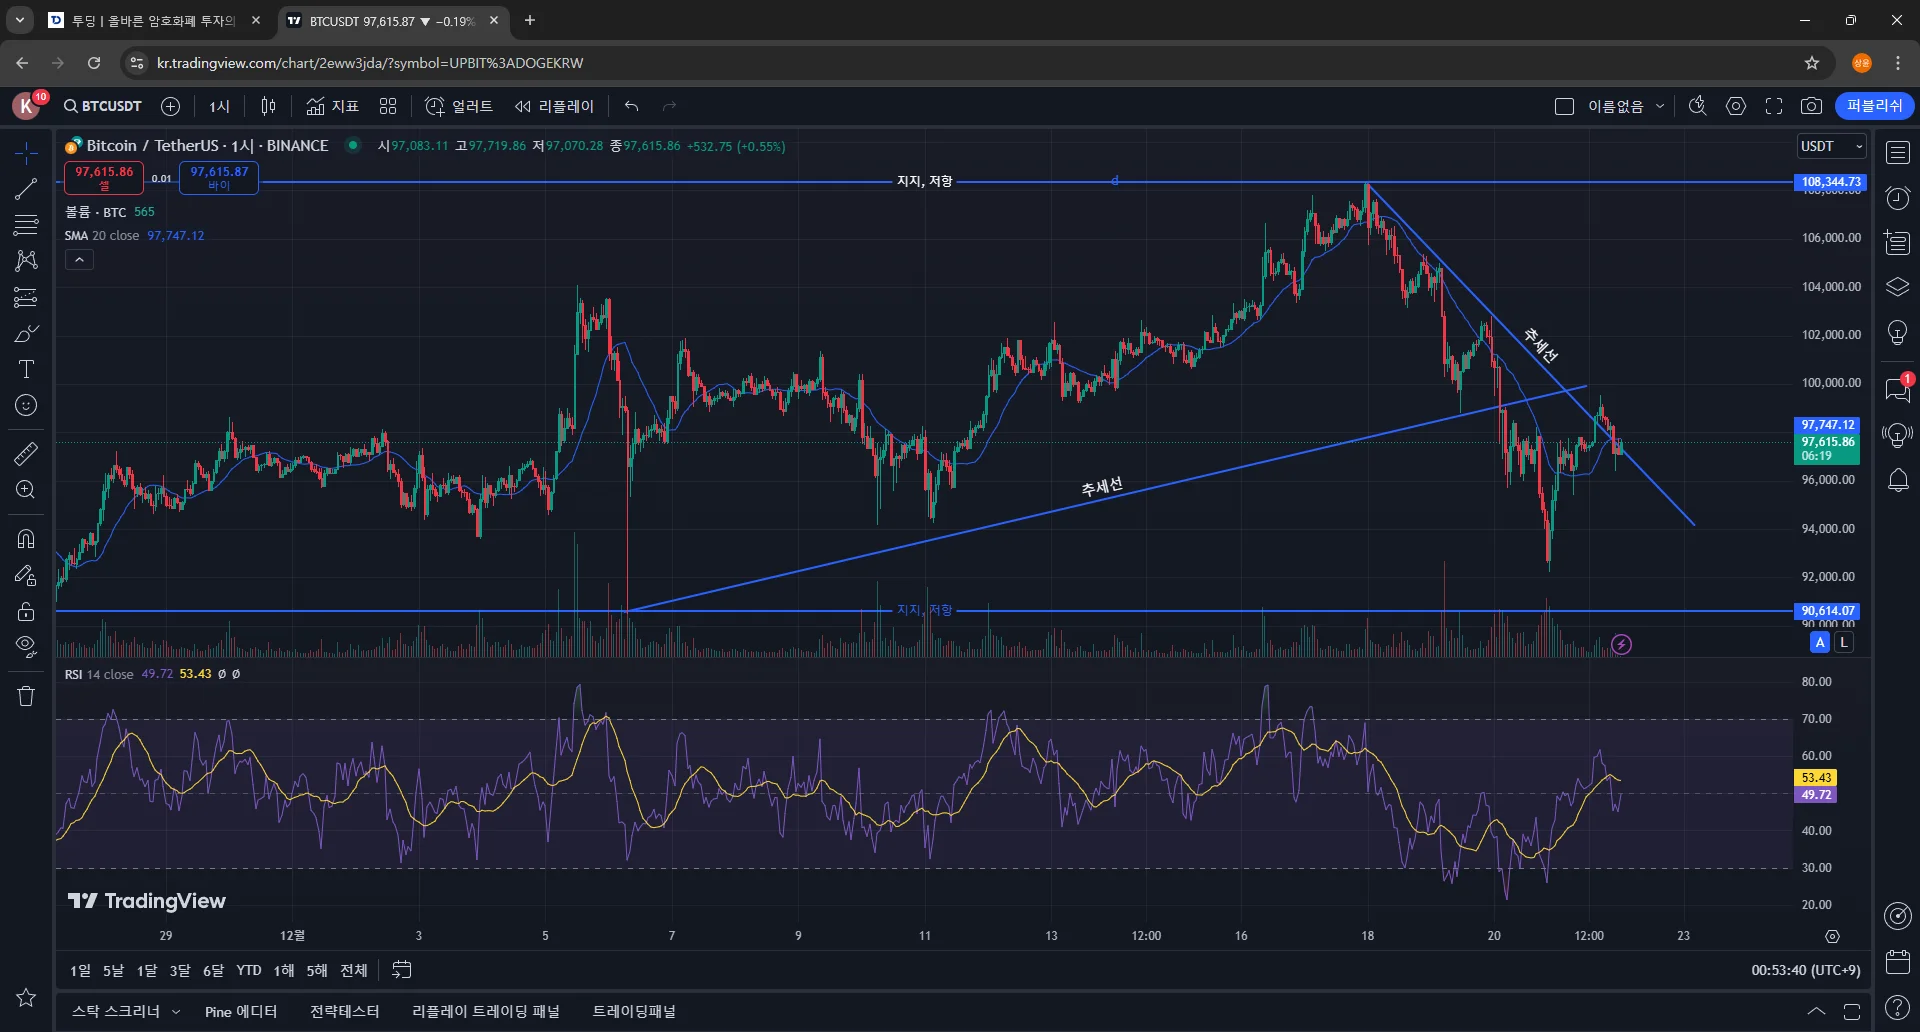1920x1032 pixels.
Task: Open the watchlist panel
Action: click(x=1897, y=152)
